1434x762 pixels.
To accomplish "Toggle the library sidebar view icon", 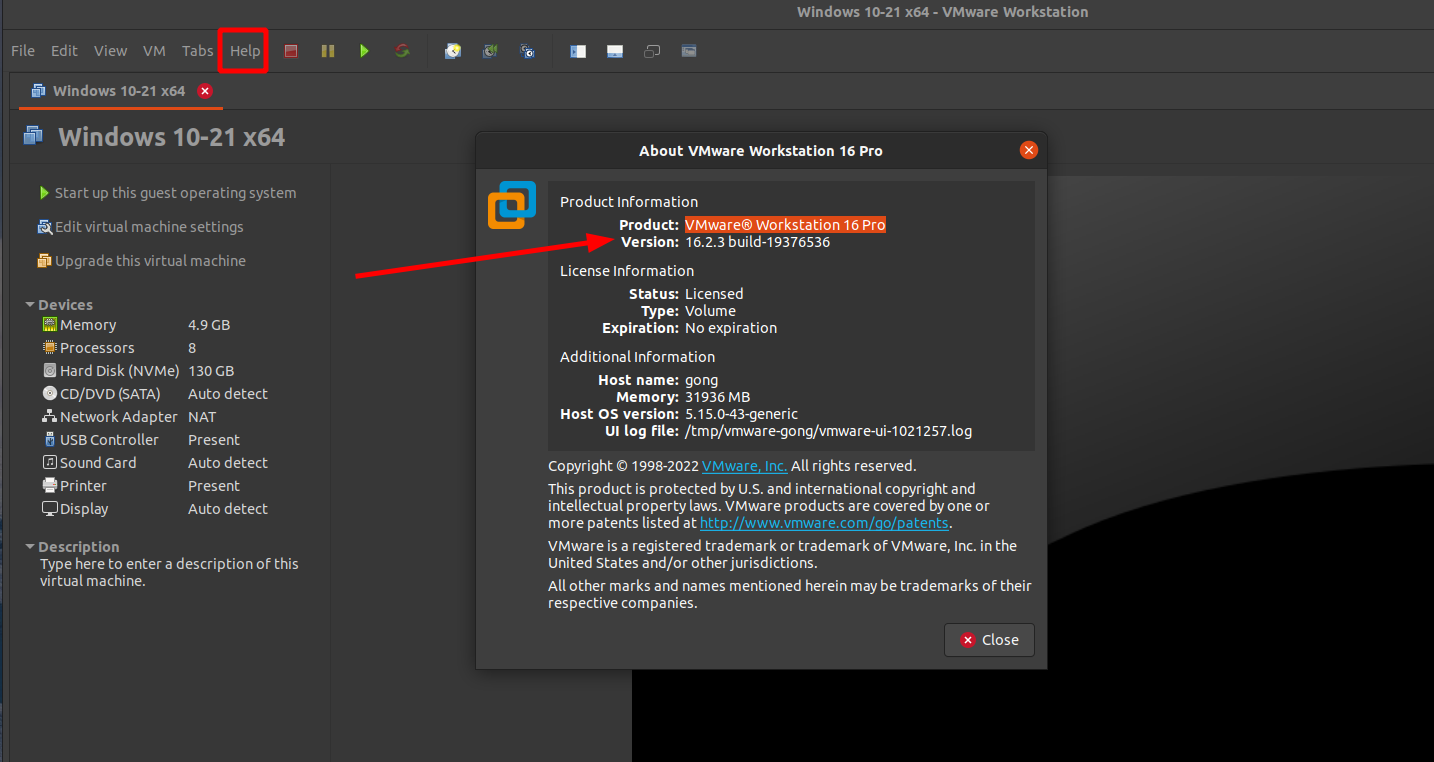I will pyautogui.click(x=578, y=51).
